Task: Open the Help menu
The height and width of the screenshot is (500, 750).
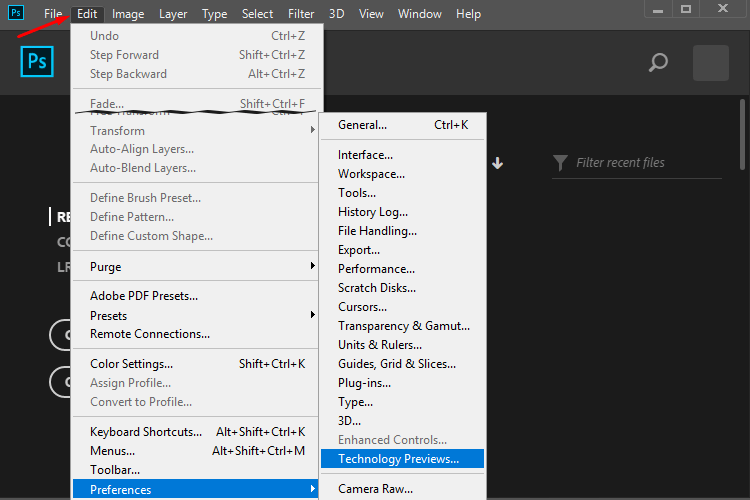Action: 468,14
